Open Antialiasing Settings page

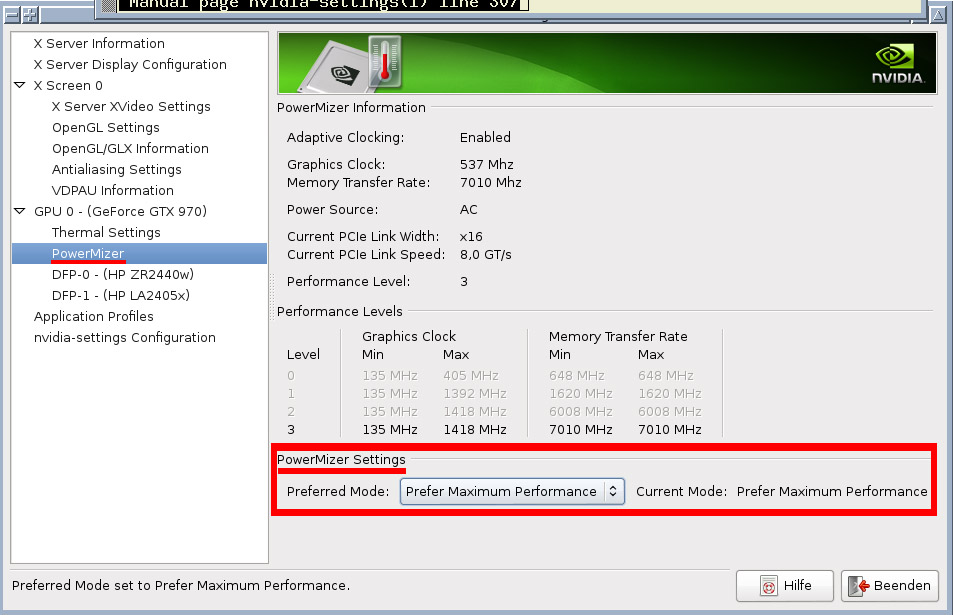pyautogui.click(x=117, y=170)
